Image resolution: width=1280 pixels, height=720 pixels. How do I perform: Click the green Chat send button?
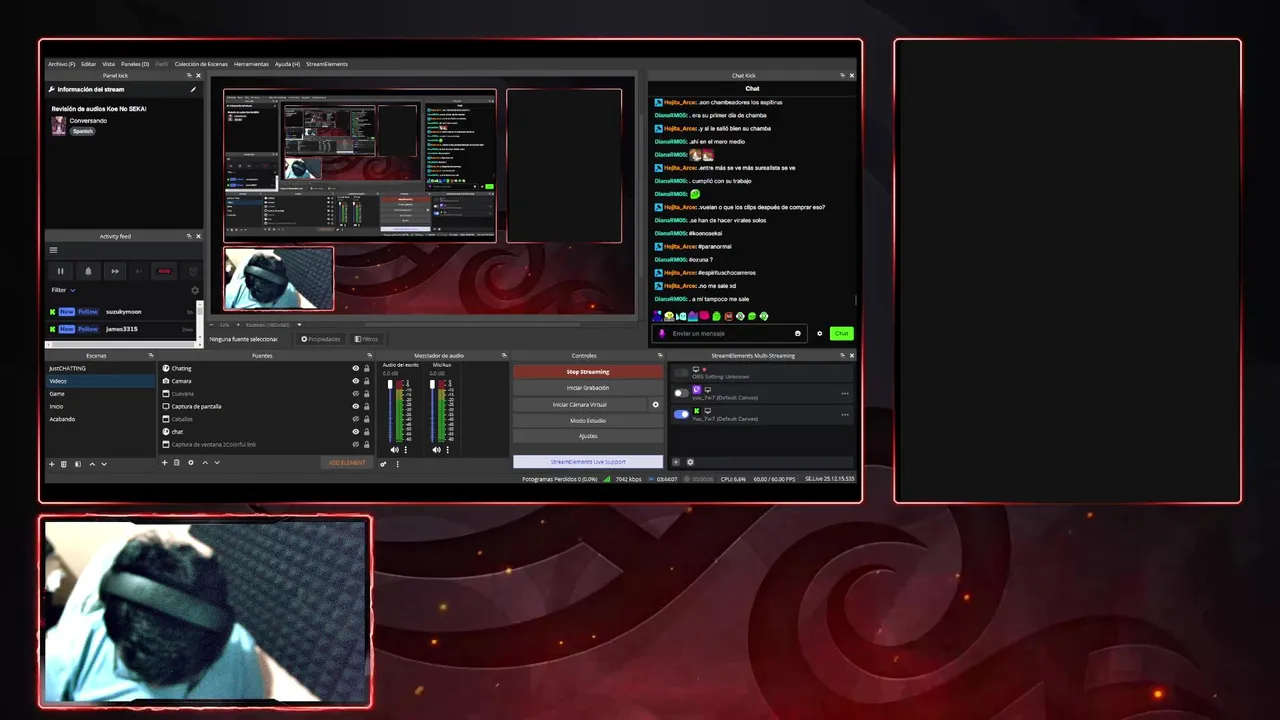[x=842, y=333]
